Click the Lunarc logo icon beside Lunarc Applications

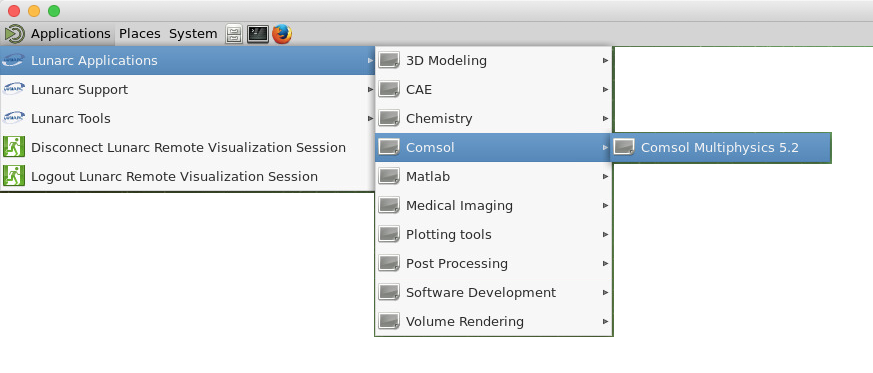(x=13, y=60)
